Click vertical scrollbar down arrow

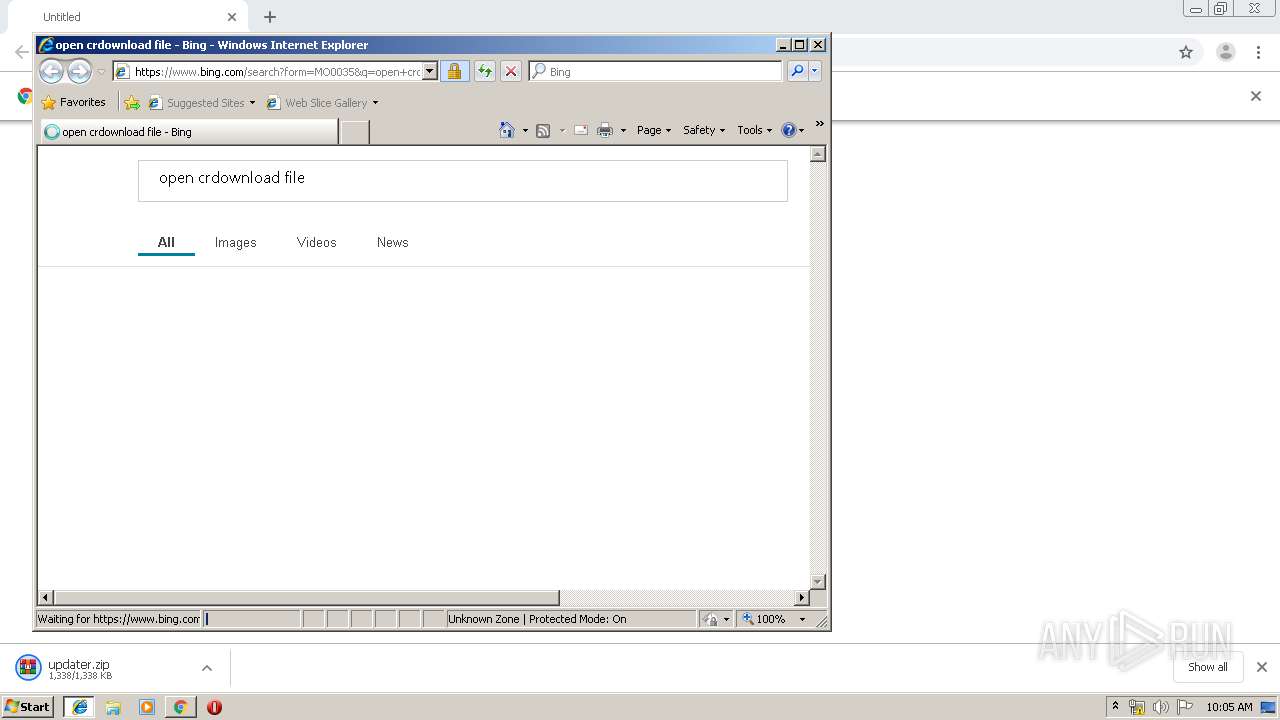pos(817,581)
